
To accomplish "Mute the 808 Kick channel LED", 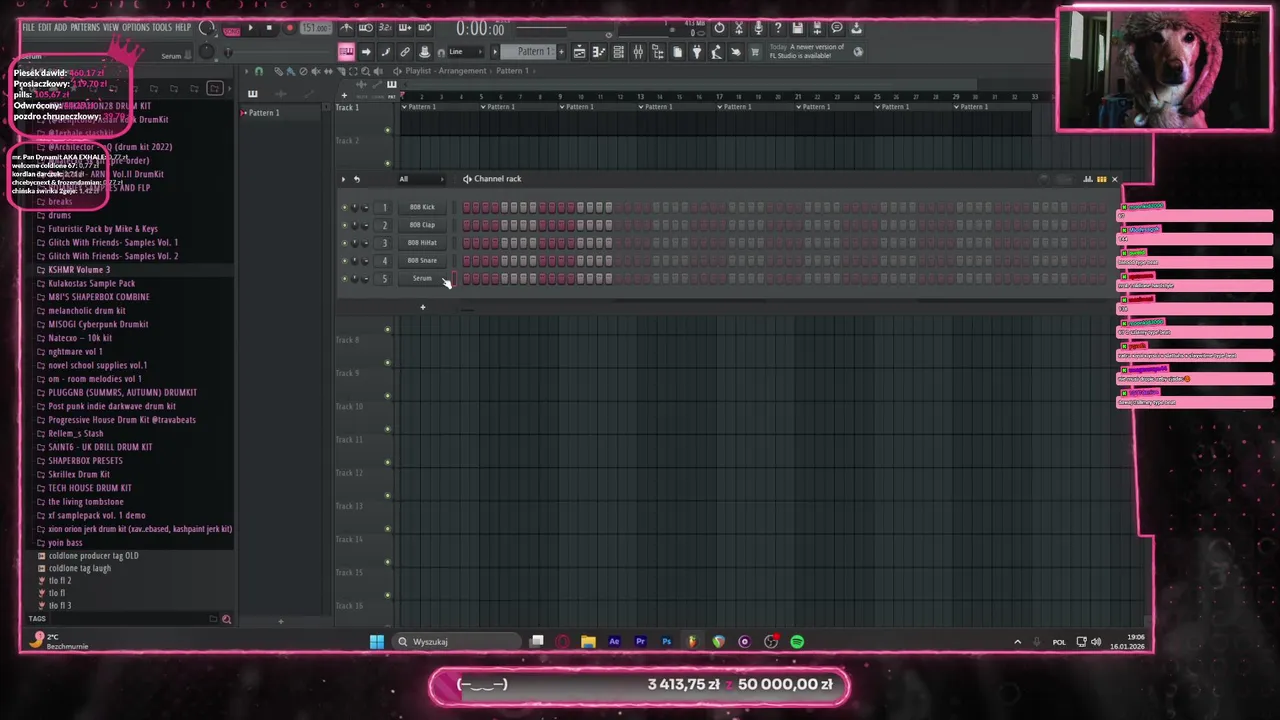I will (344, 207).
